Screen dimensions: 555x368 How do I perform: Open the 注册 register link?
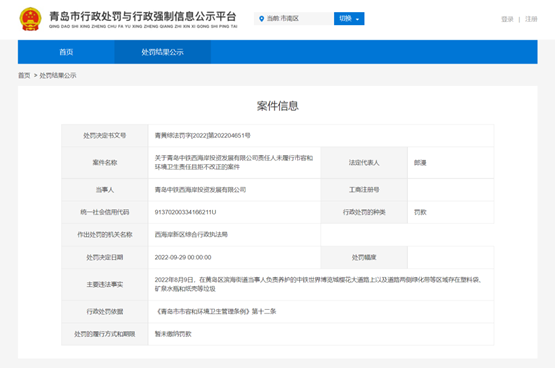pyautogui.click(x=531, y=19)
